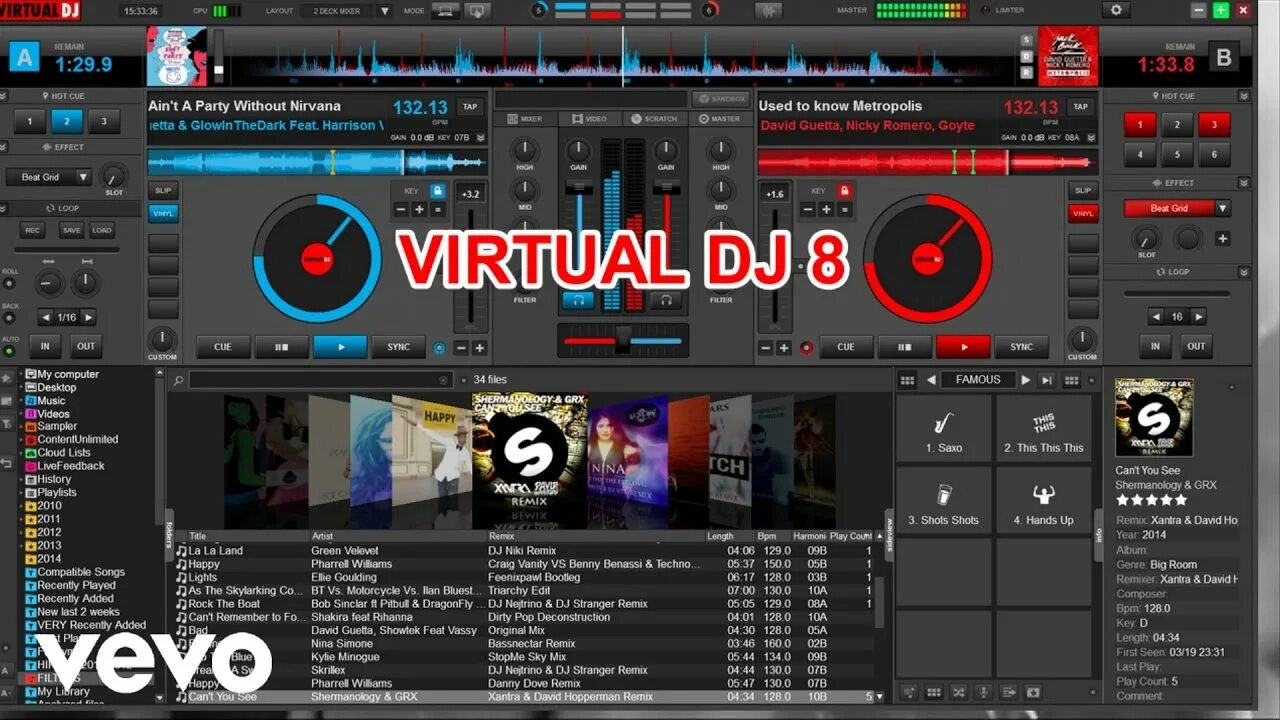Toggle the deck A key lock icon
Screen dimensions: 1280x720
coord(437,190)
